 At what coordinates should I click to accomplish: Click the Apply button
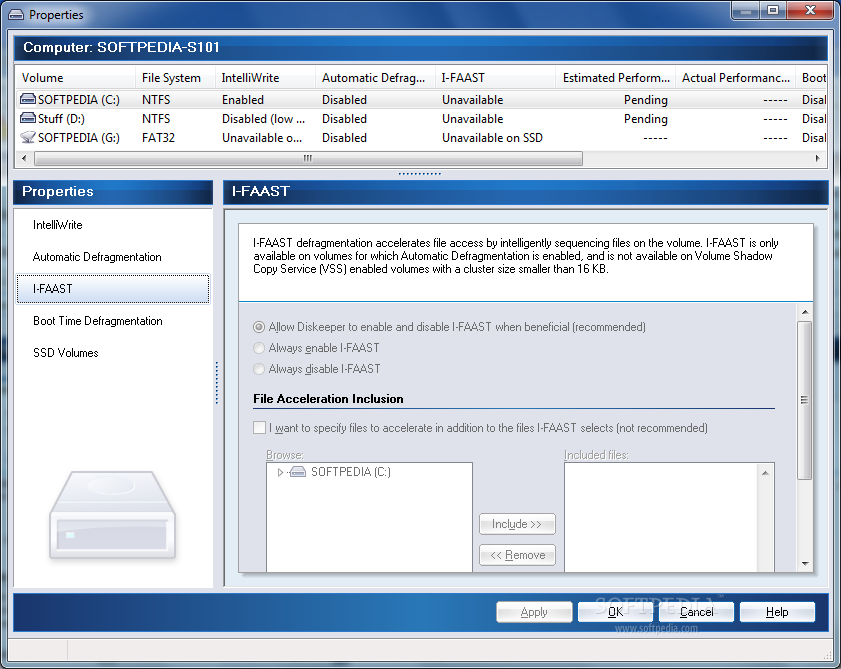click(534, 612)
